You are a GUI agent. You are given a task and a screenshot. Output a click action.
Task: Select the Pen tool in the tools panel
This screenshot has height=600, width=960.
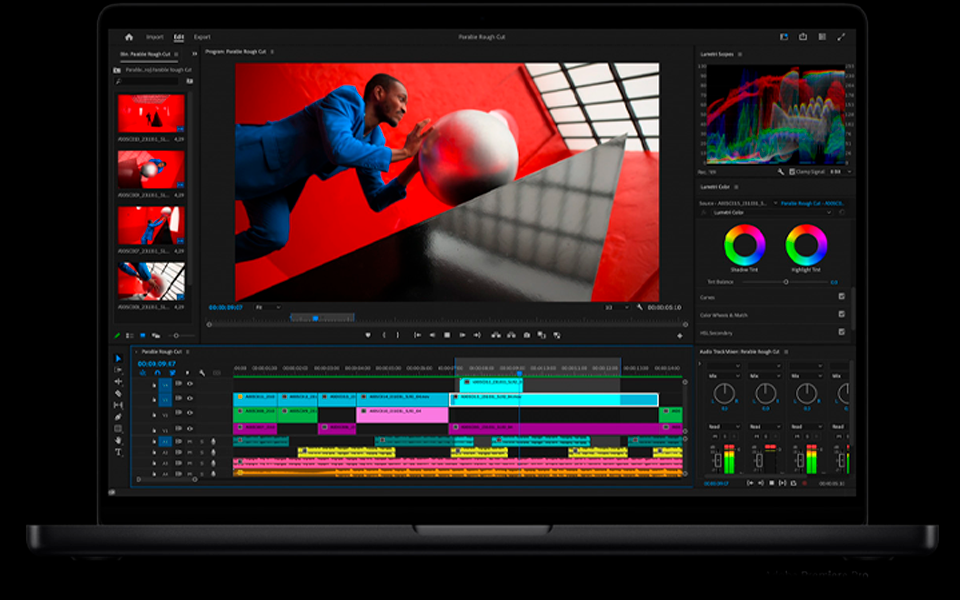click(118, 416)
